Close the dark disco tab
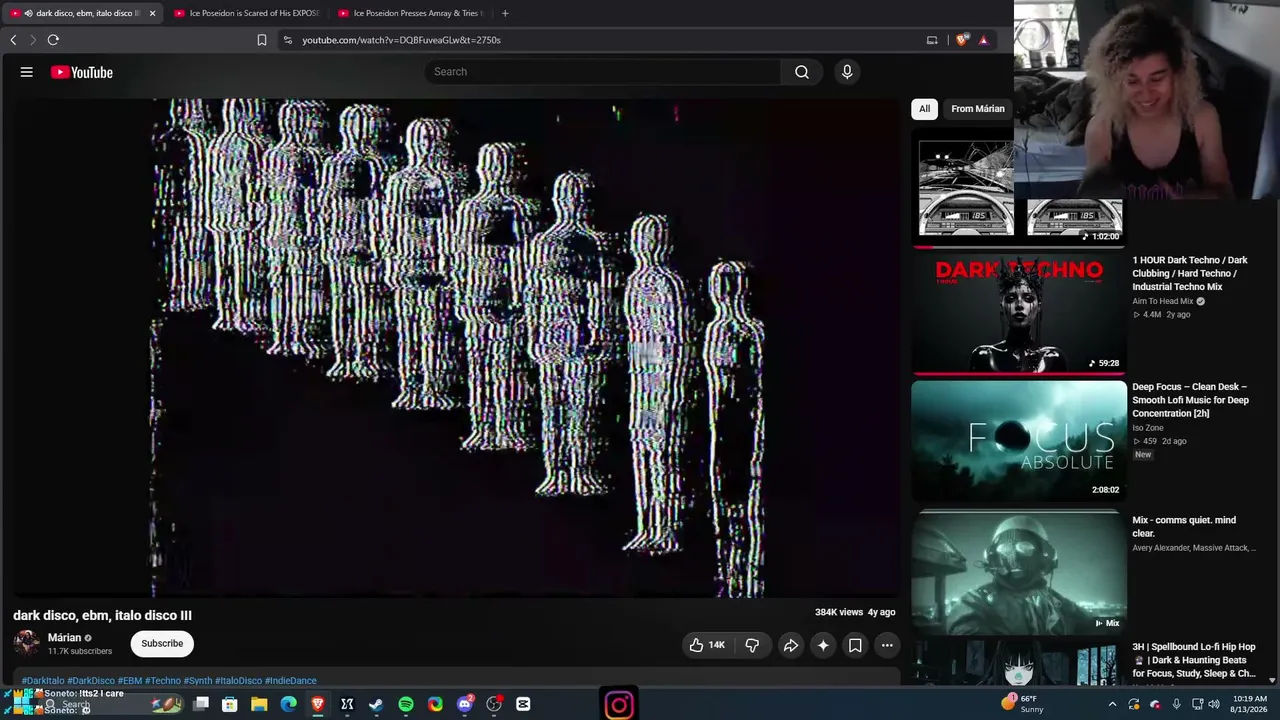Image resolution: width=1280 pixels, height=720 pixels. click(152, 13)
